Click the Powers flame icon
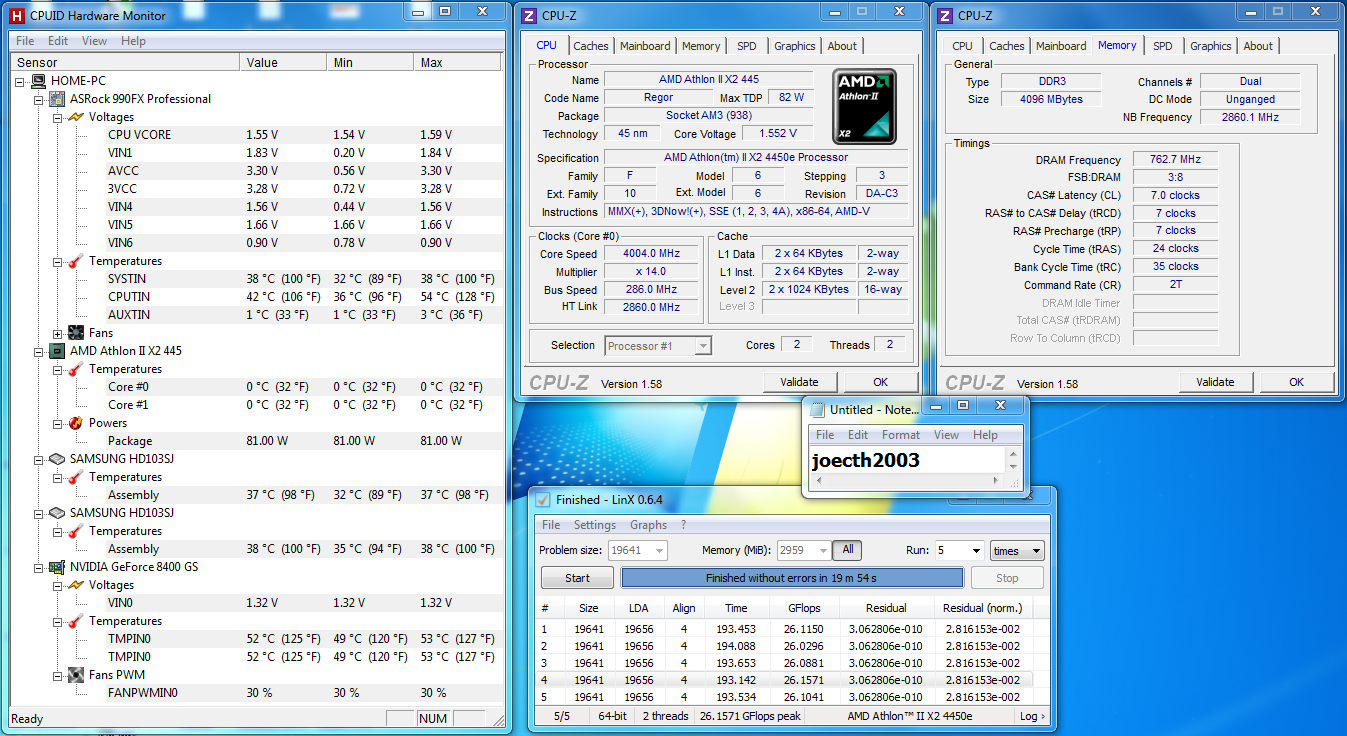The image size is (1347, 736). coord(76,423)
